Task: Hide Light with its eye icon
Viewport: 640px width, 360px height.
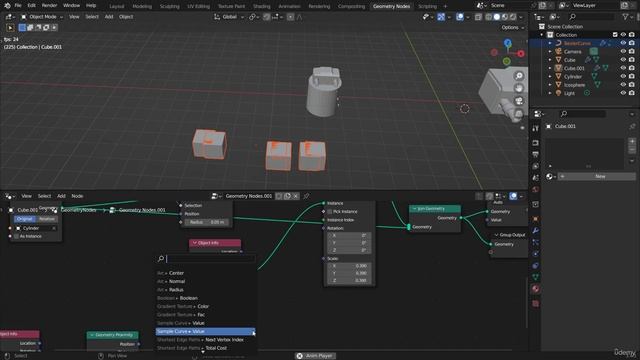Action: 623,93
